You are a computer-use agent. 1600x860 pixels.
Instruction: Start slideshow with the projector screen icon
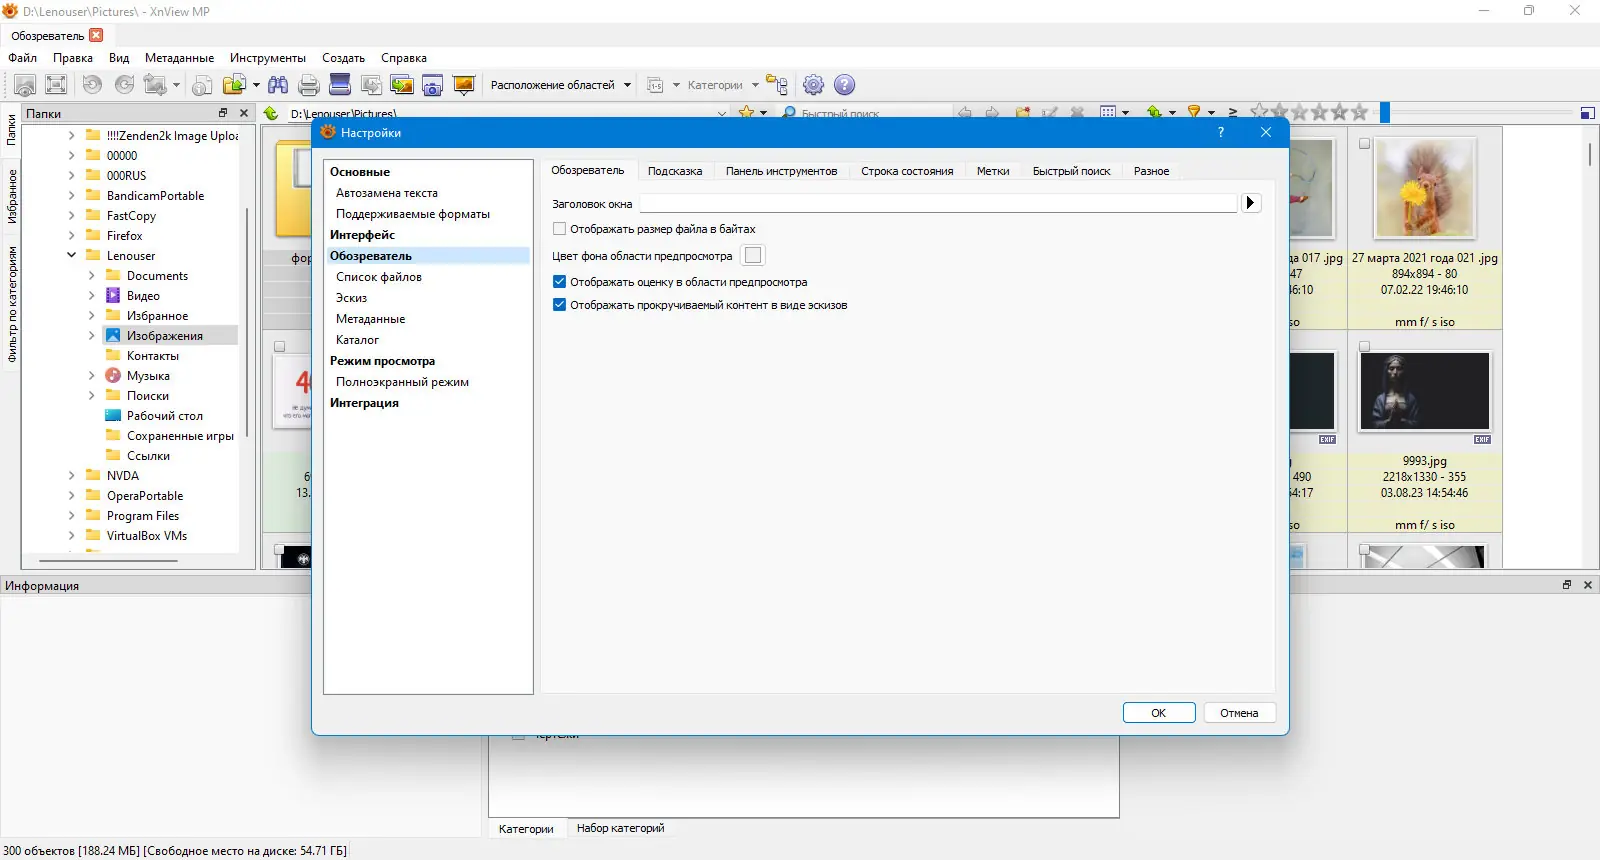tap(463, 85)
